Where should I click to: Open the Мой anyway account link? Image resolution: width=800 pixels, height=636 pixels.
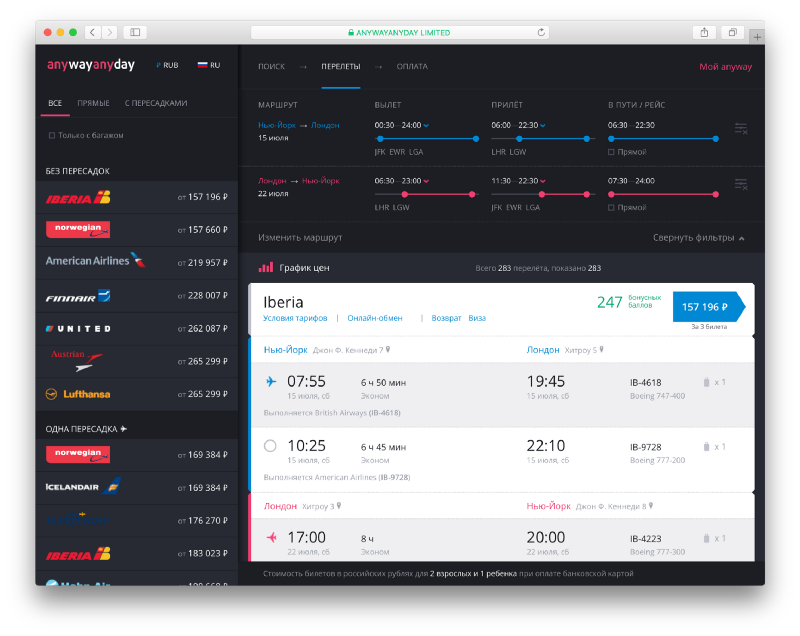click(726, 67)
